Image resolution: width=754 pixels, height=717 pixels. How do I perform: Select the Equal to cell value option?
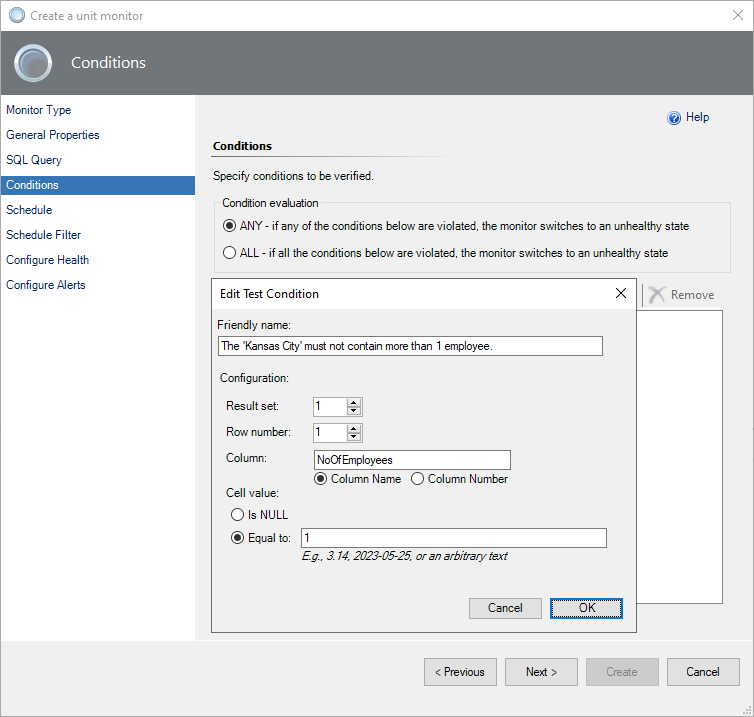pos(238,538)
